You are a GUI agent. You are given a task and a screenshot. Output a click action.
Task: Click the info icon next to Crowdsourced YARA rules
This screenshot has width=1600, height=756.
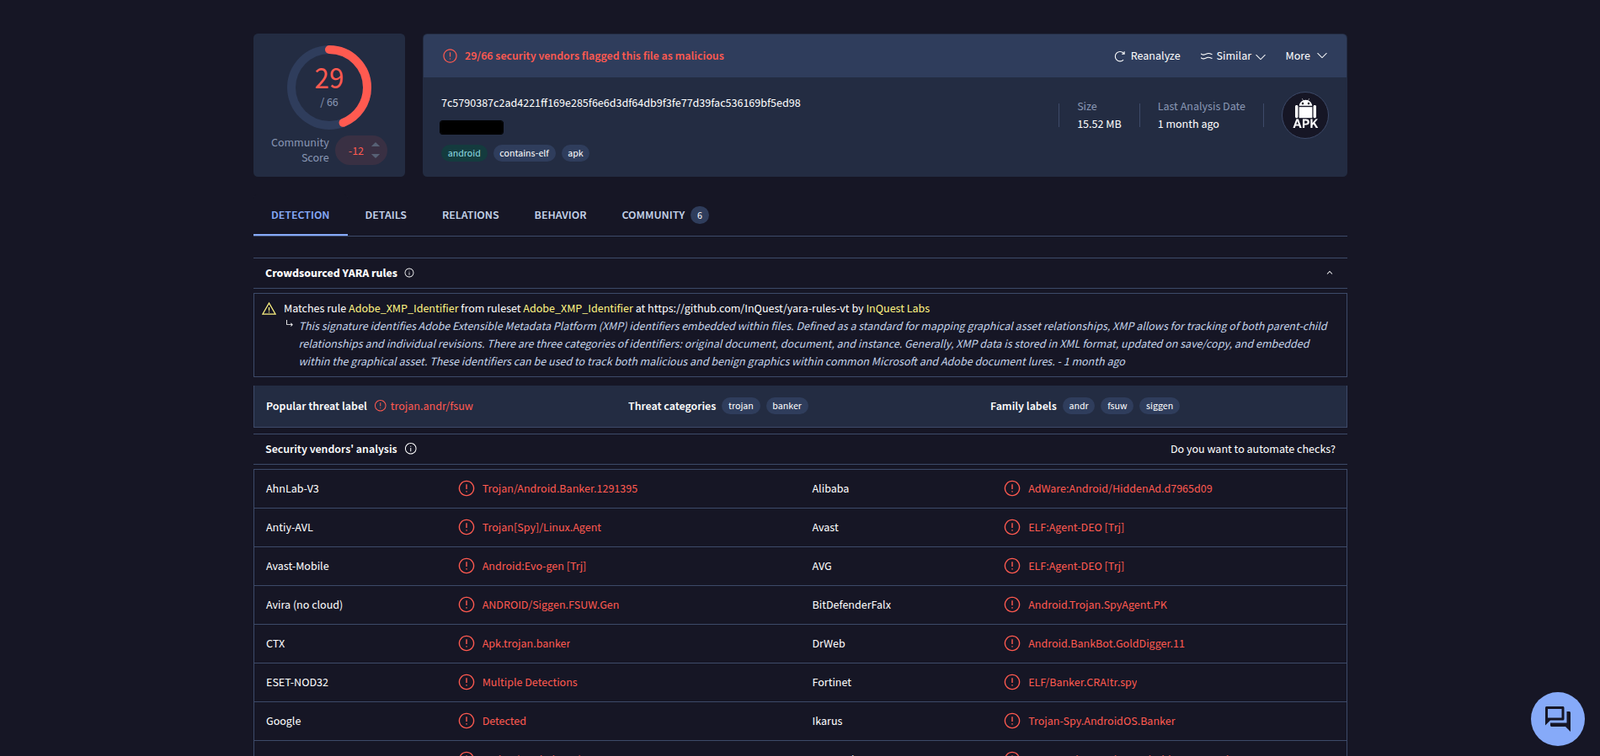(x=409, y=273)
